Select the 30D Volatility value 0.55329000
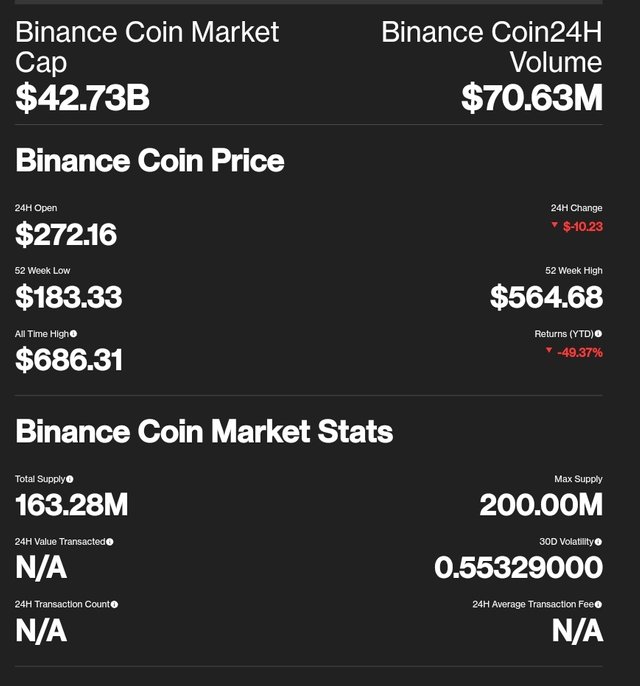 tap(518, 567)
